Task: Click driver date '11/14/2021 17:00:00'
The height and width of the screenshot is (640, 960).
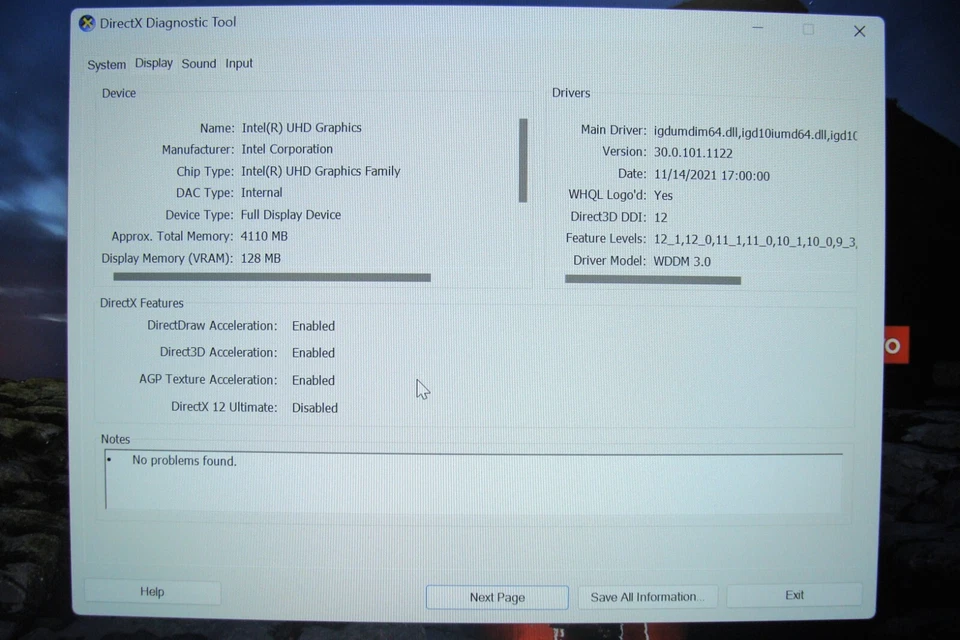Action: click(x=711, y=175)
